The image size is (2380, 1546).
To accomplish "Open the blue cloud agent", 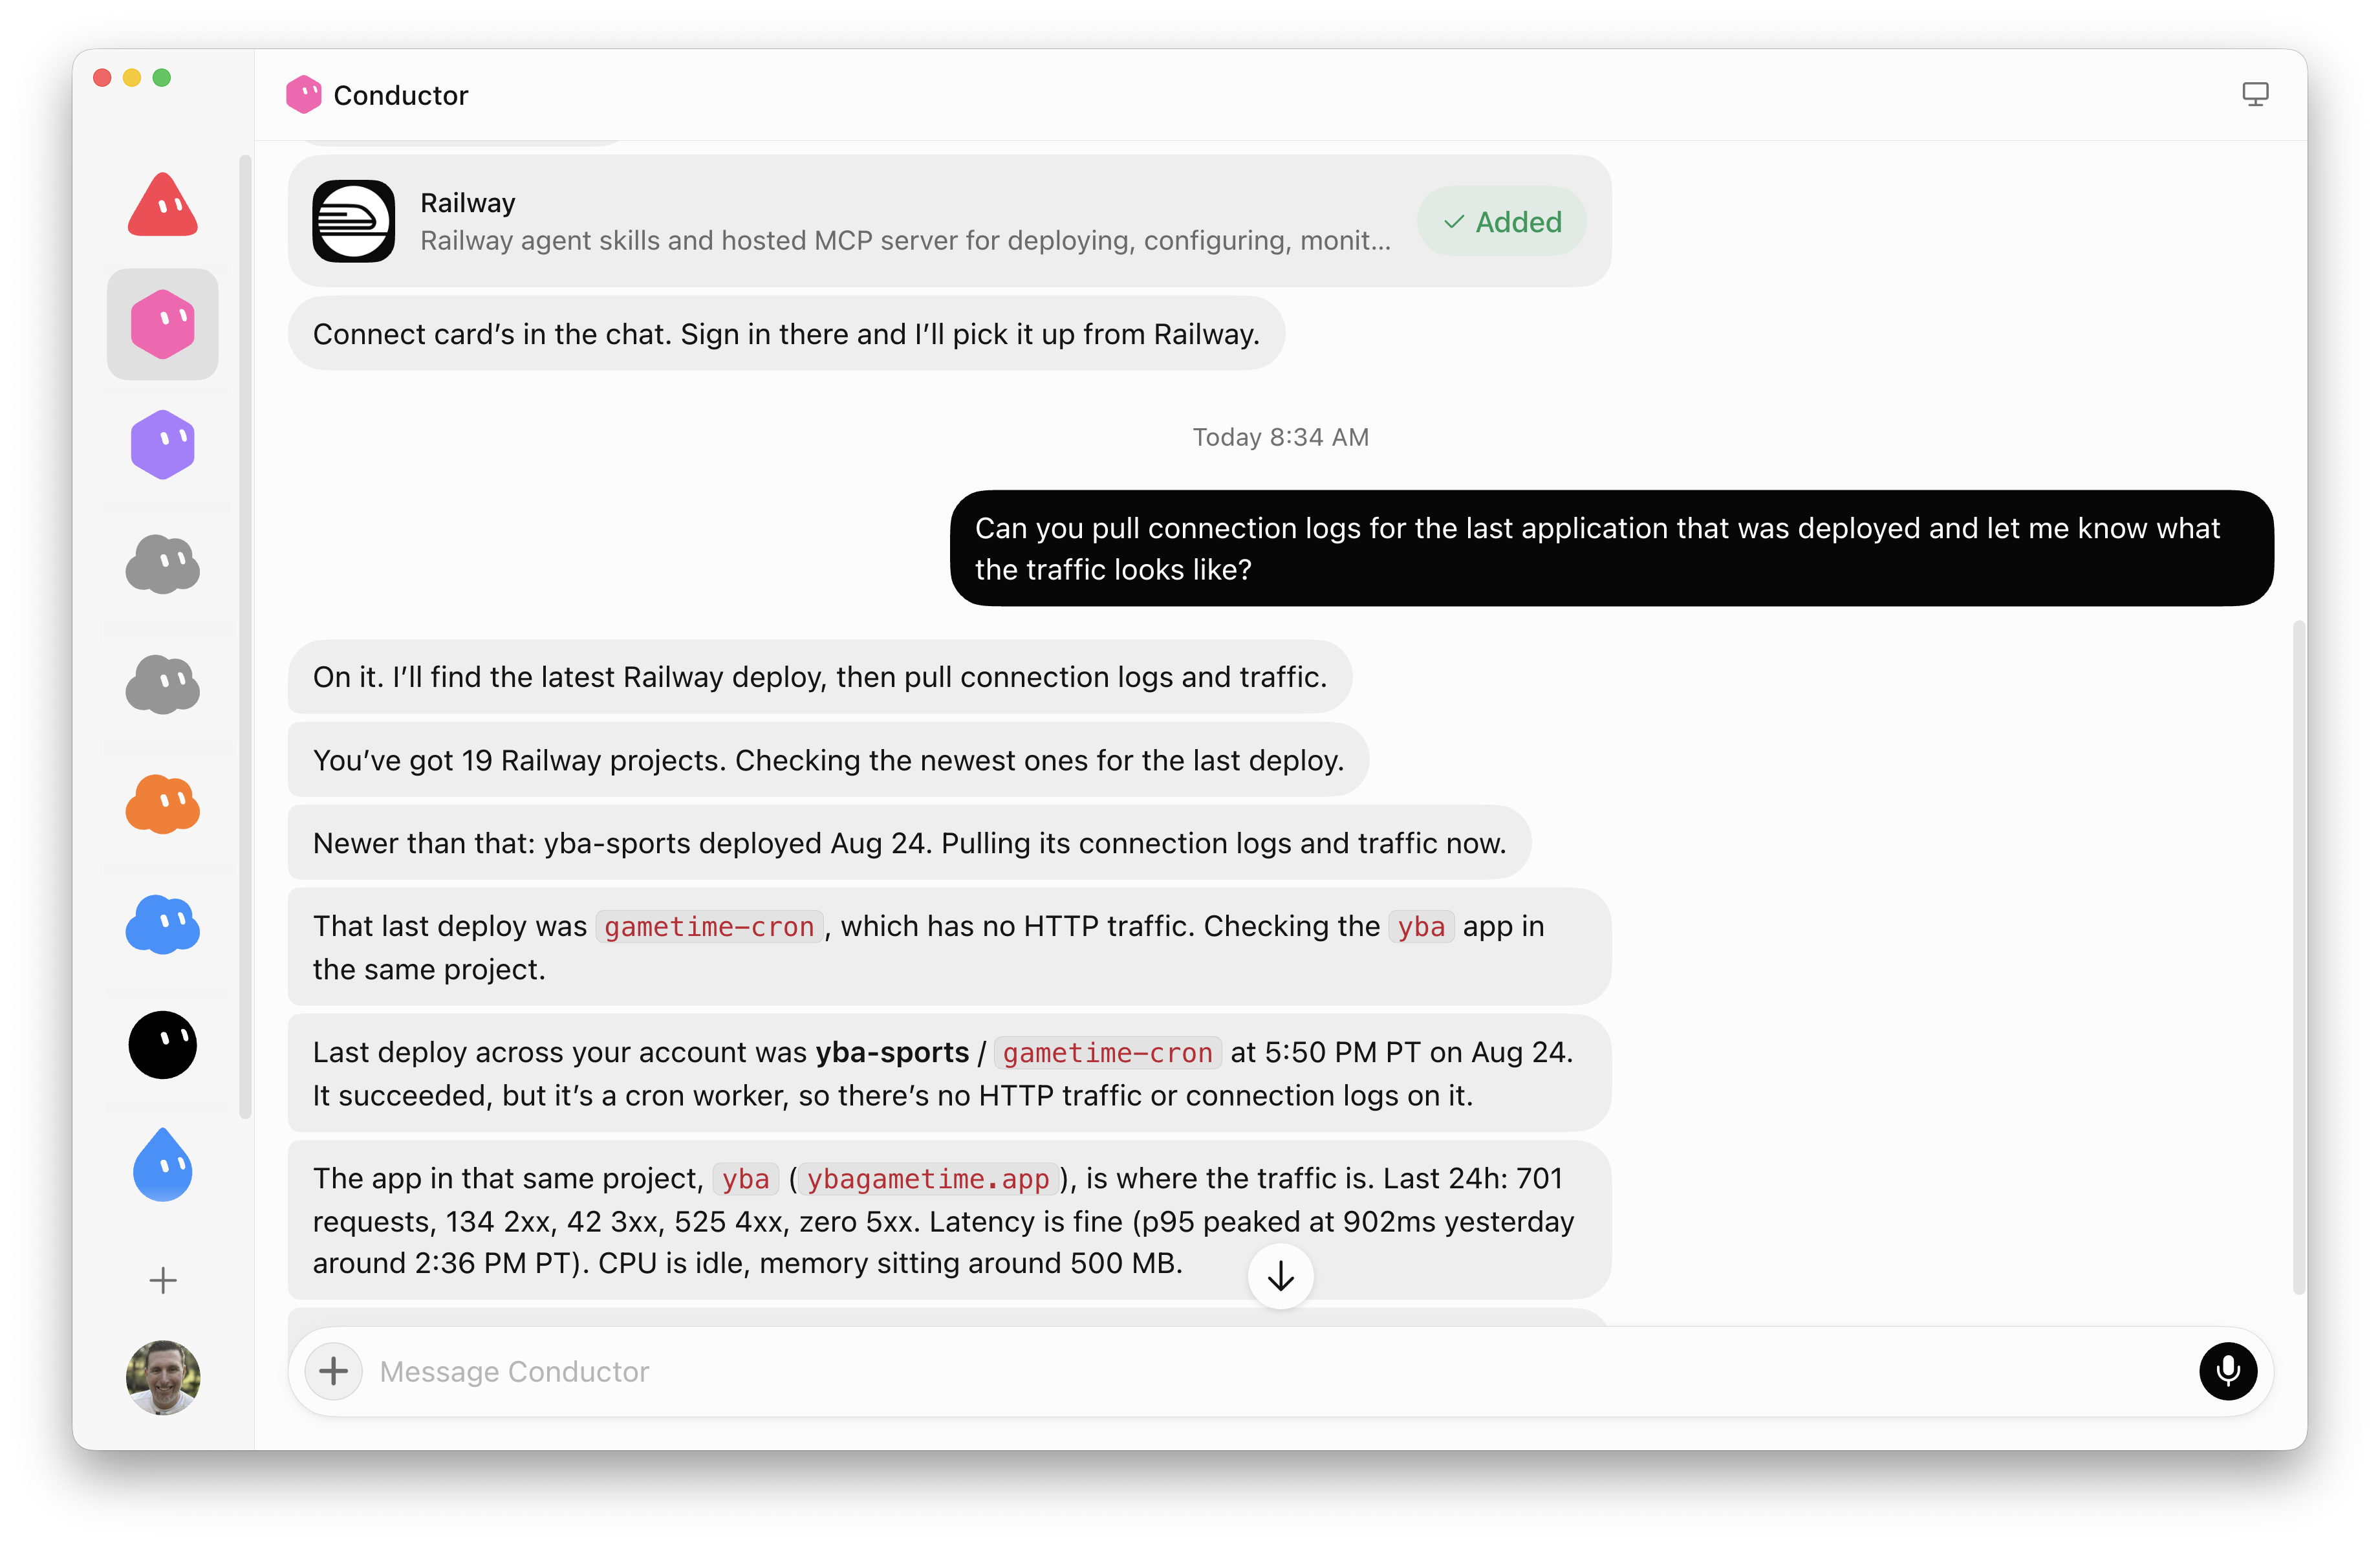I will point(162,924).
